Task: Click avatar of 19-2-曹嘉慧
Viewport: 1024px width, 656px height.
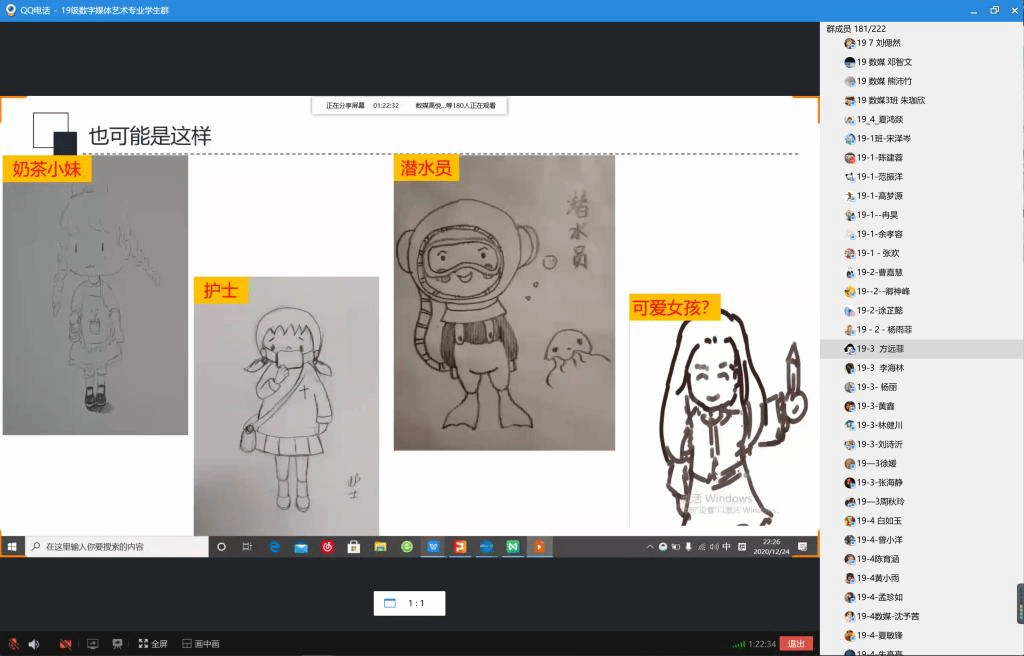Action: (849, 273)
